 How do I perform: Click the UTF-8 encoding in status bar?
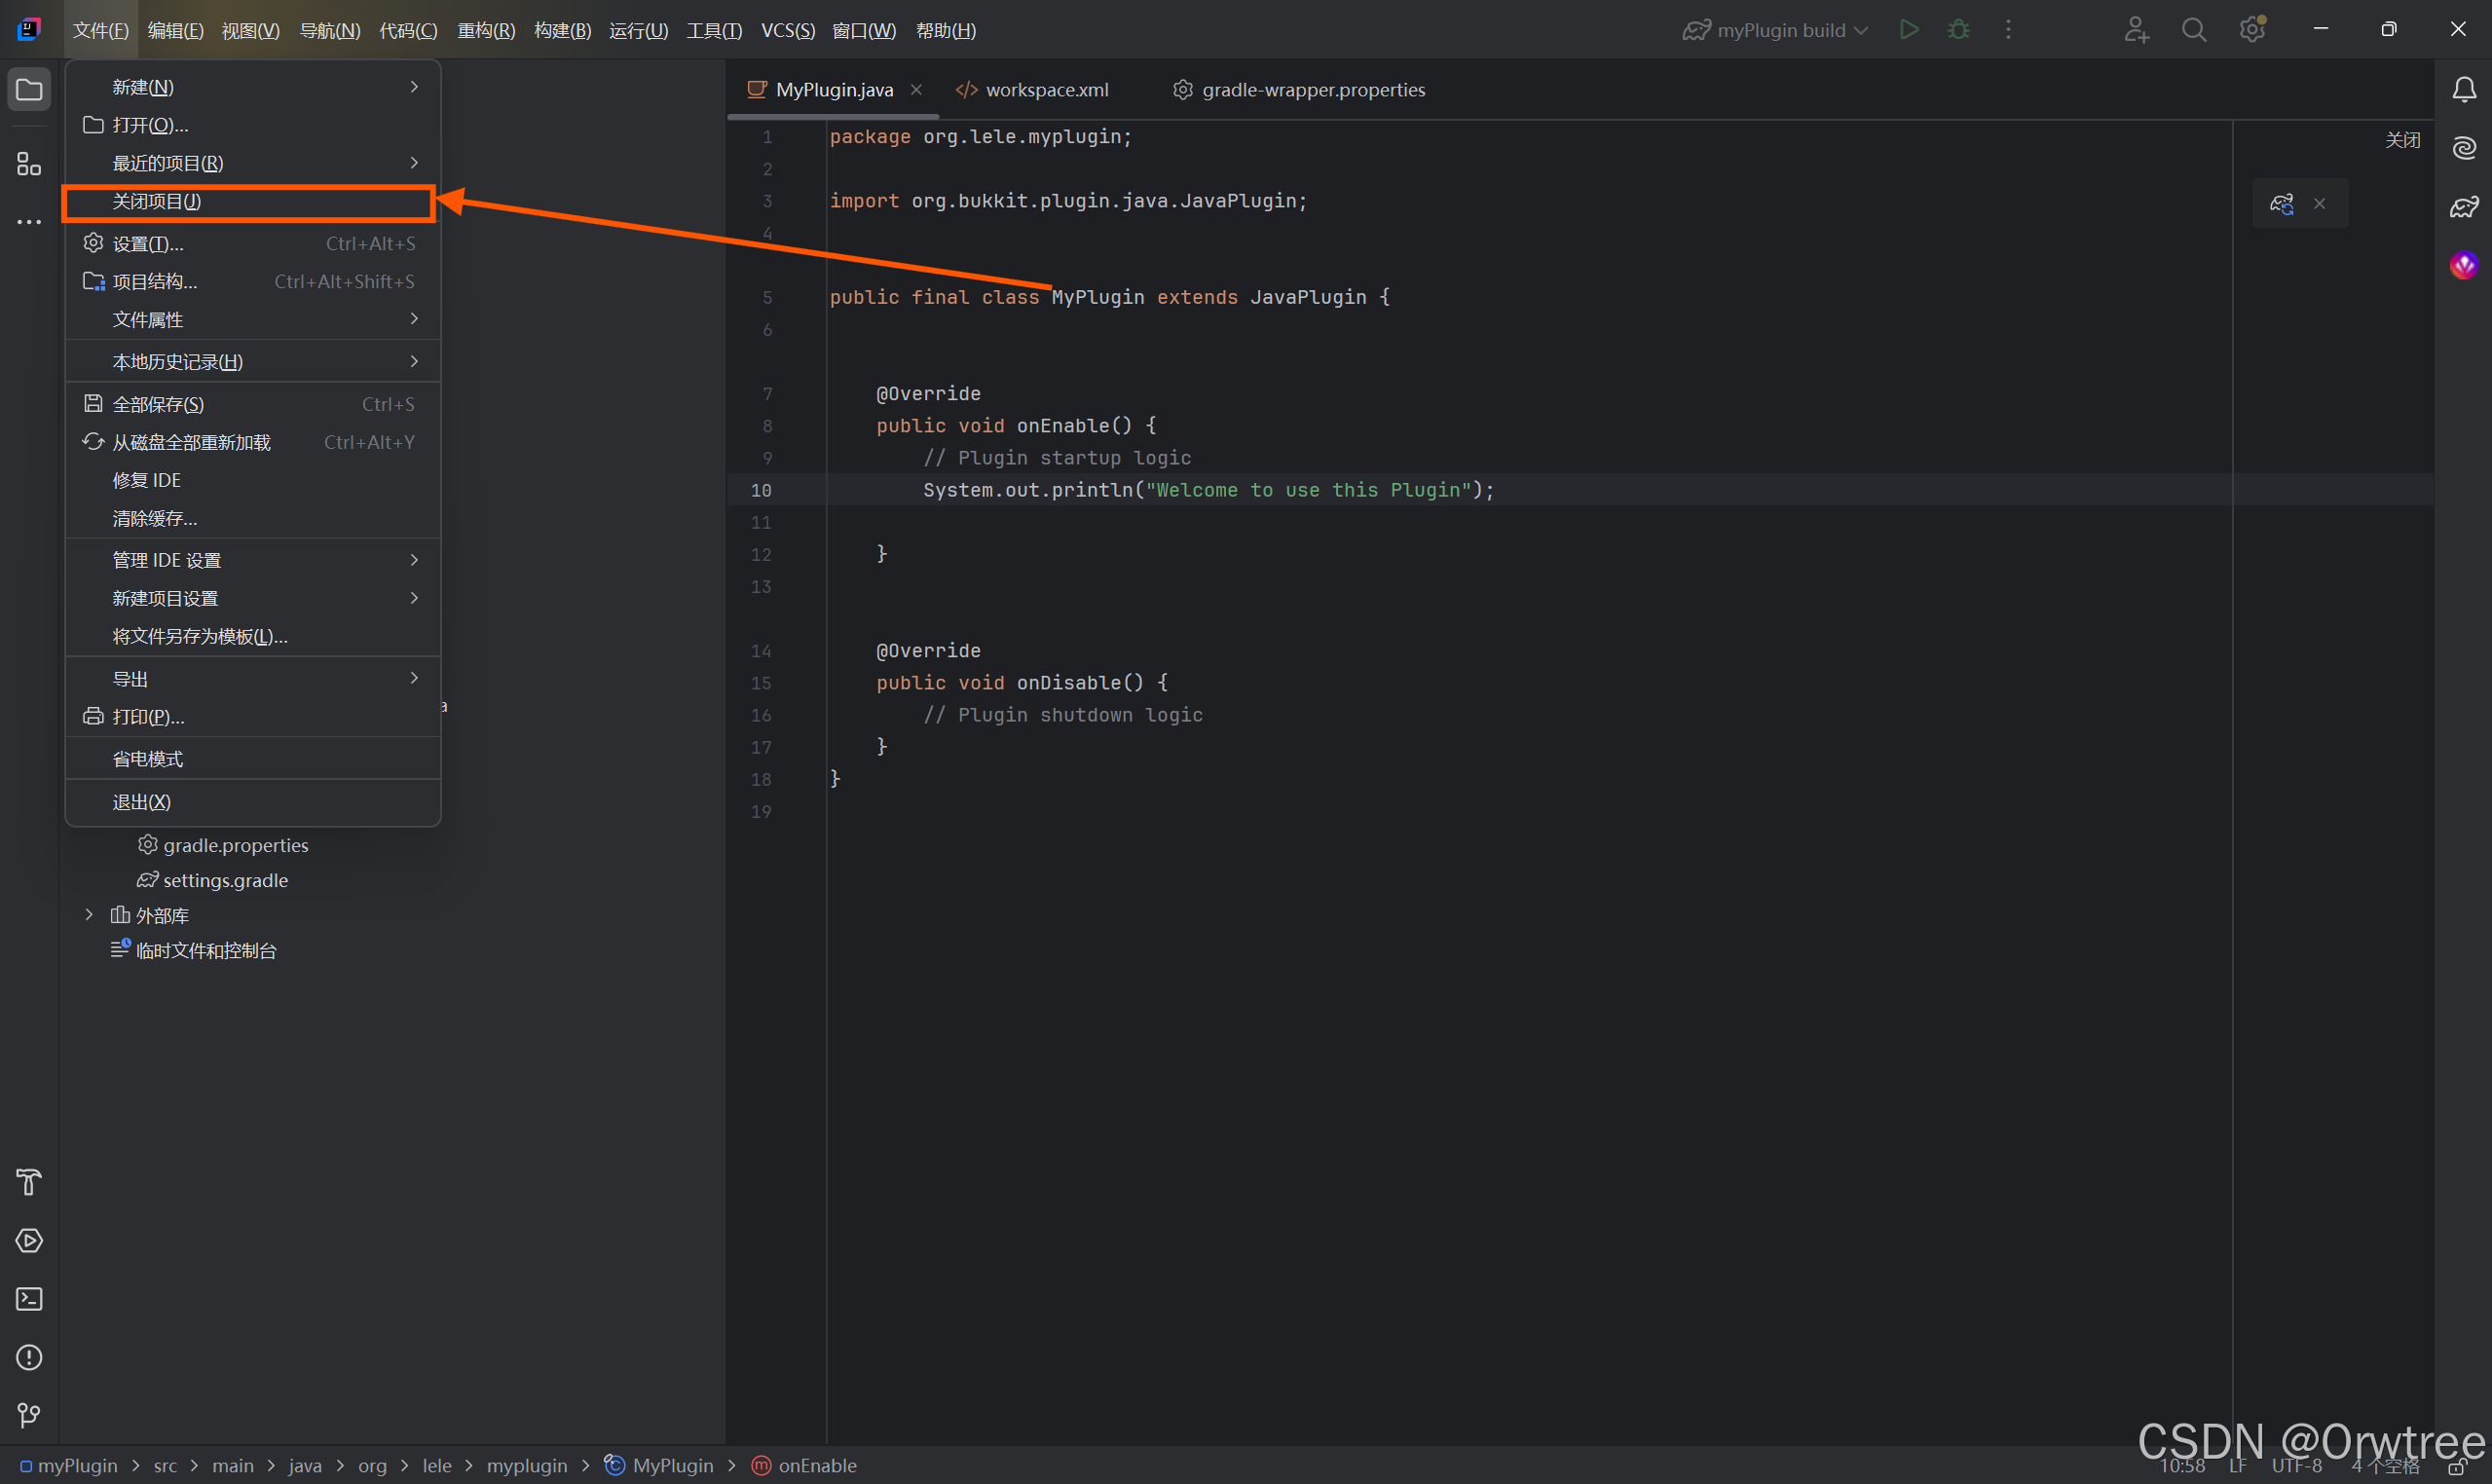[2296, 1466]
